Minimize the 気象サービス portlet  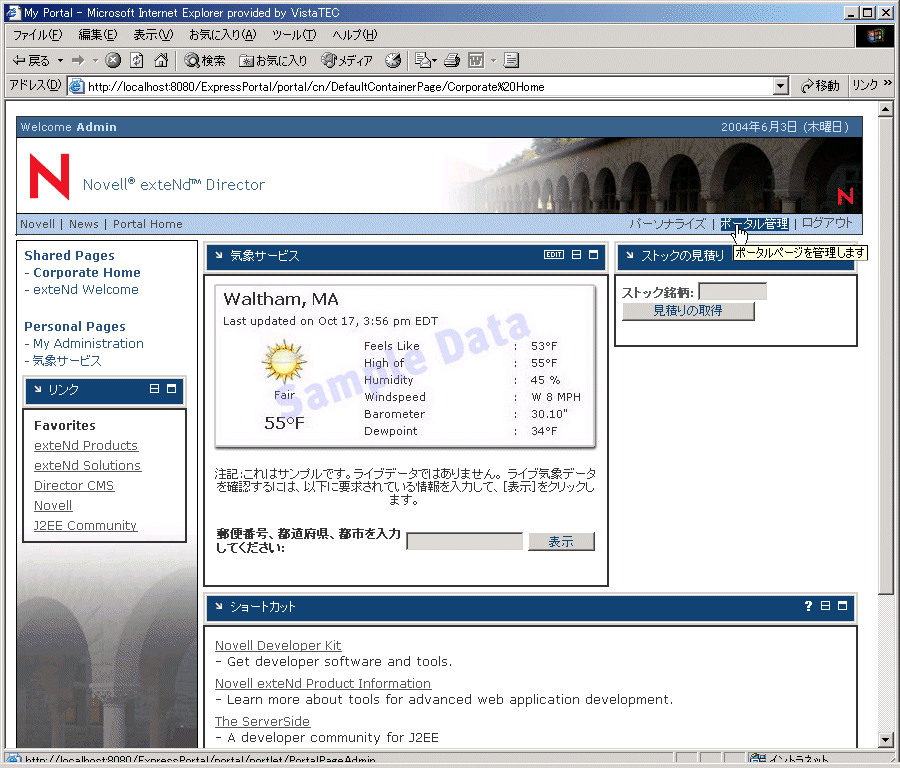point(576,254)
